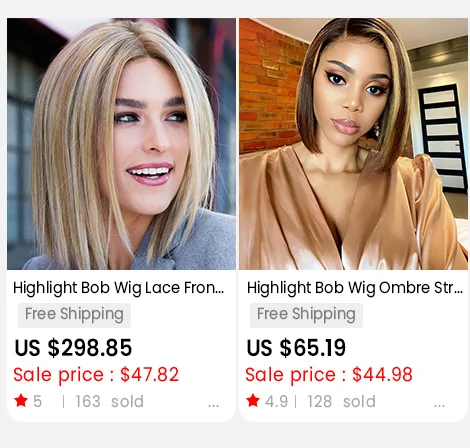Click the 128 sold count
The width and height of the screenshot is (470, 448).
pos(342,401)
